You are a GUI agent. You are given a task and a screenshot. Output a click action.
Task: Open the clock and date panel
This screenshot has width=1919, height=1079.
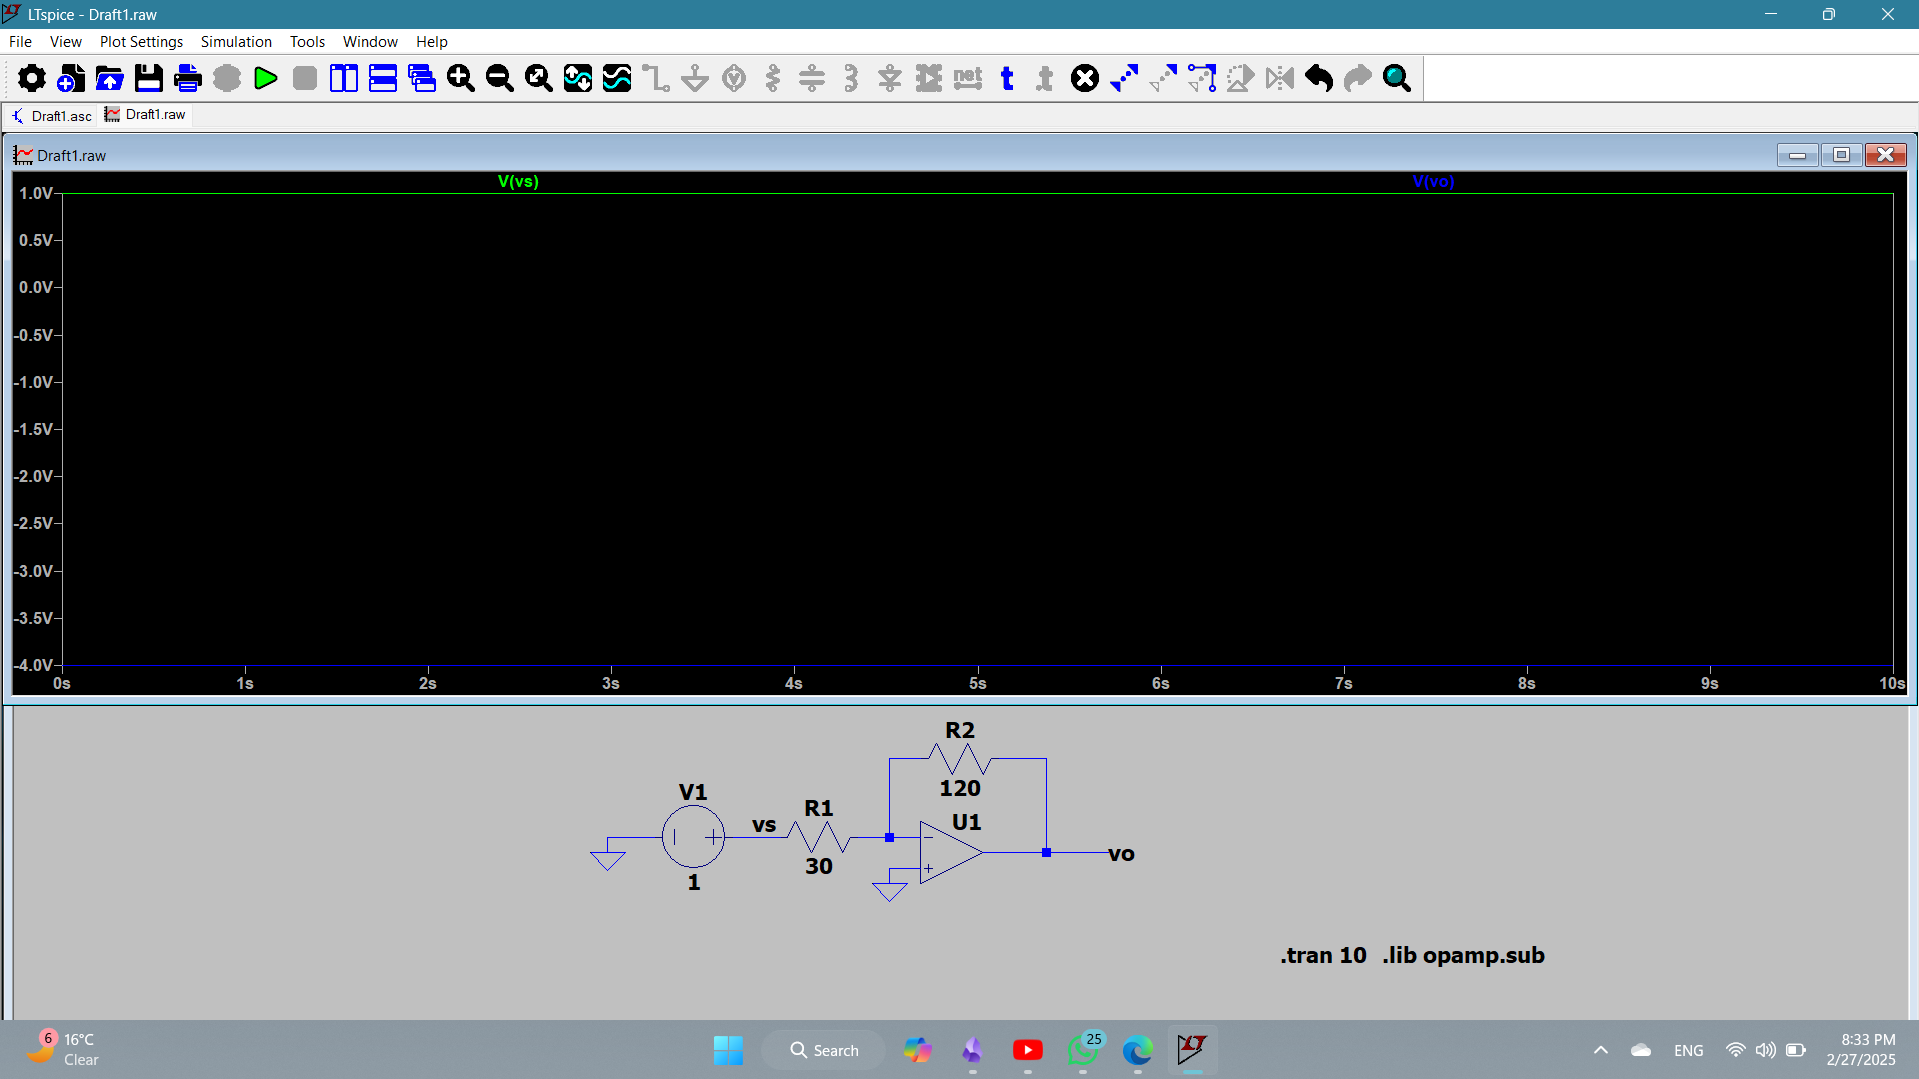point(1861,1050)
